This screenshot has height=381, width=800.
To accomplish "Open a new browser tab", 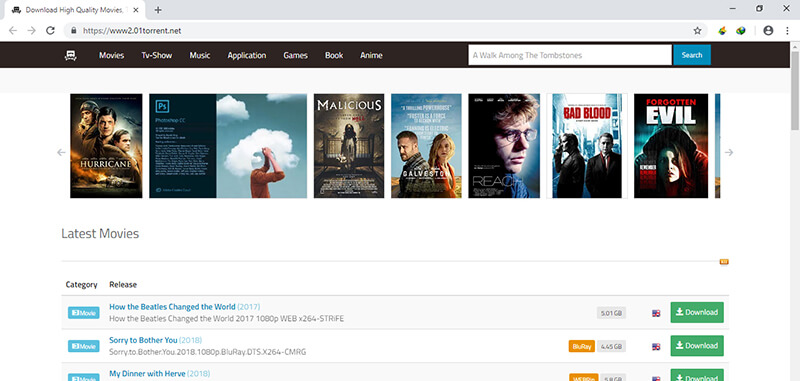I will (x=158, y=10).
